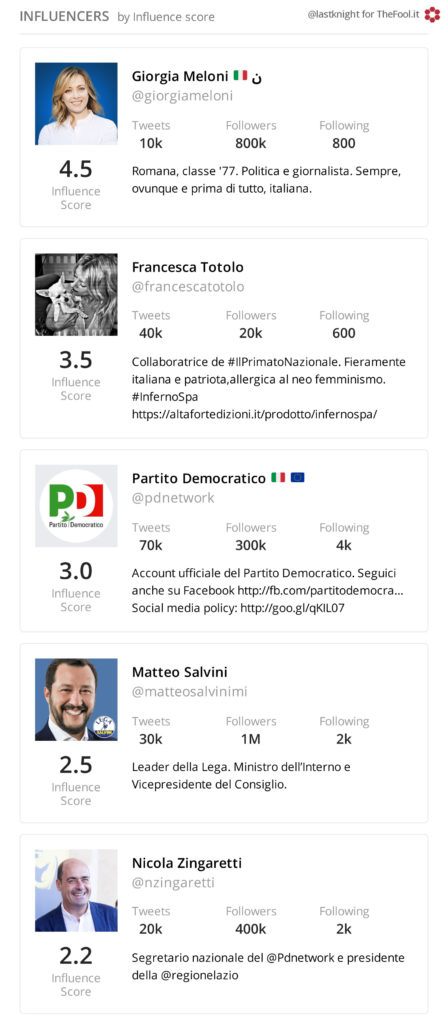Open Francesca Totolo's black-and-white profile photo

point(76,295)
